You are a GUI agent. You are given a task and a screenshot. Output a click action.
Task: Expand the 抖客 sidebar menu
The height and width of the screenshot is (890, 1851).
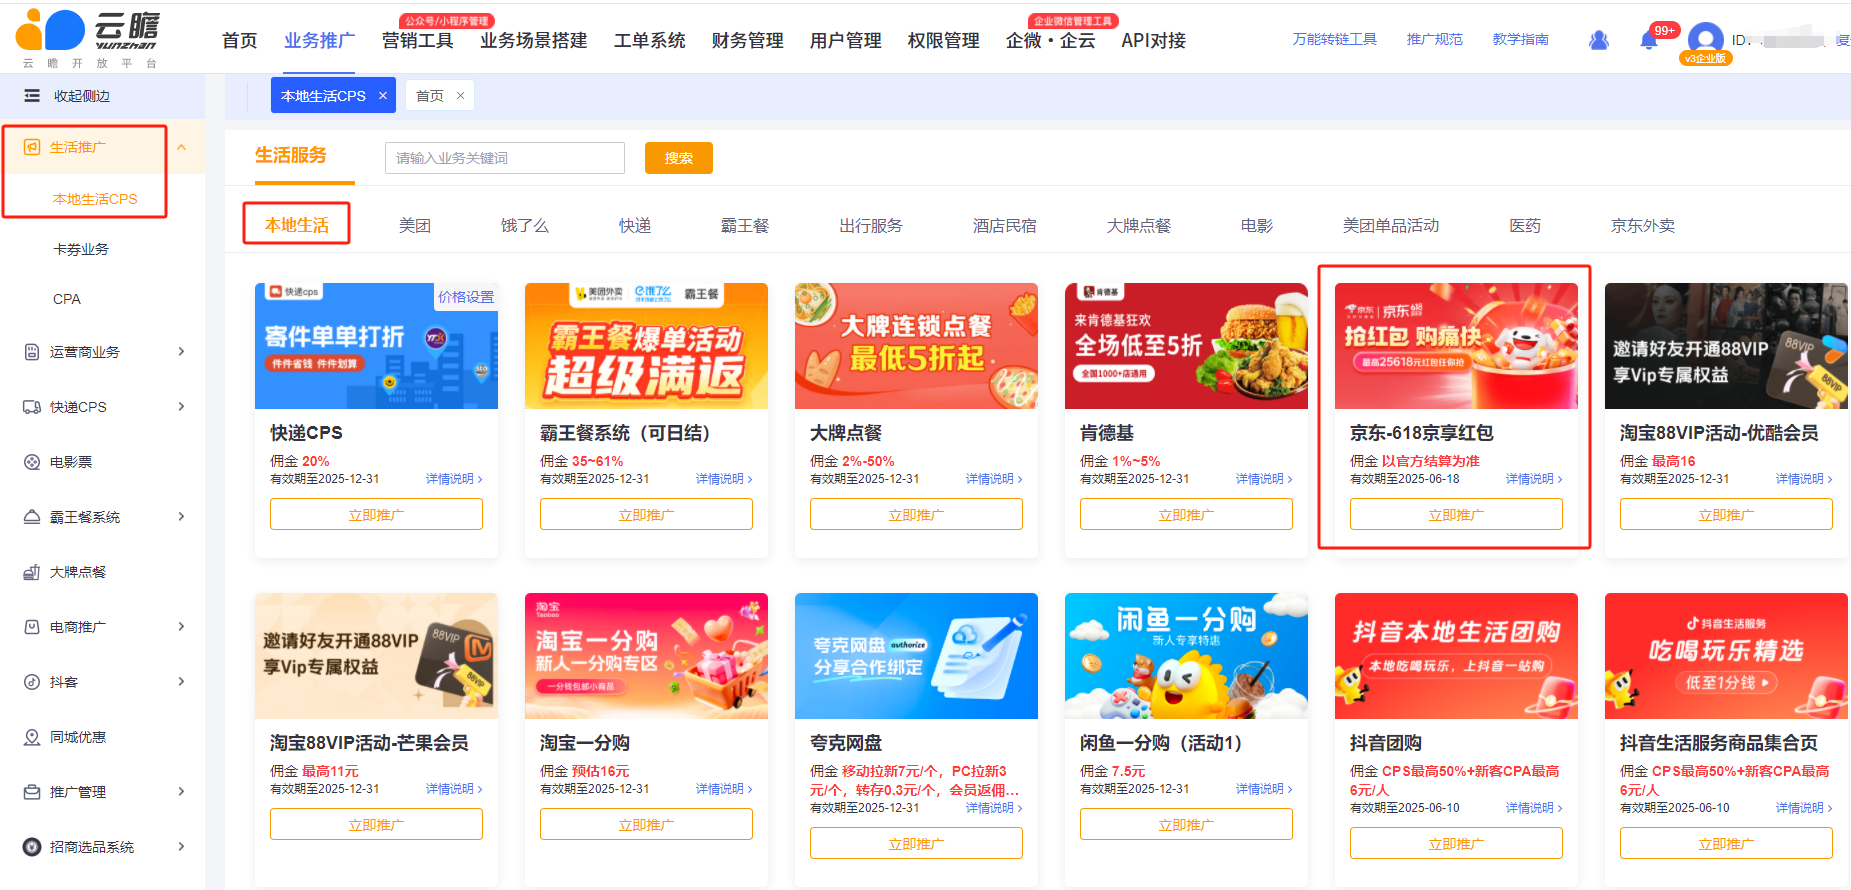coord(181,682)
